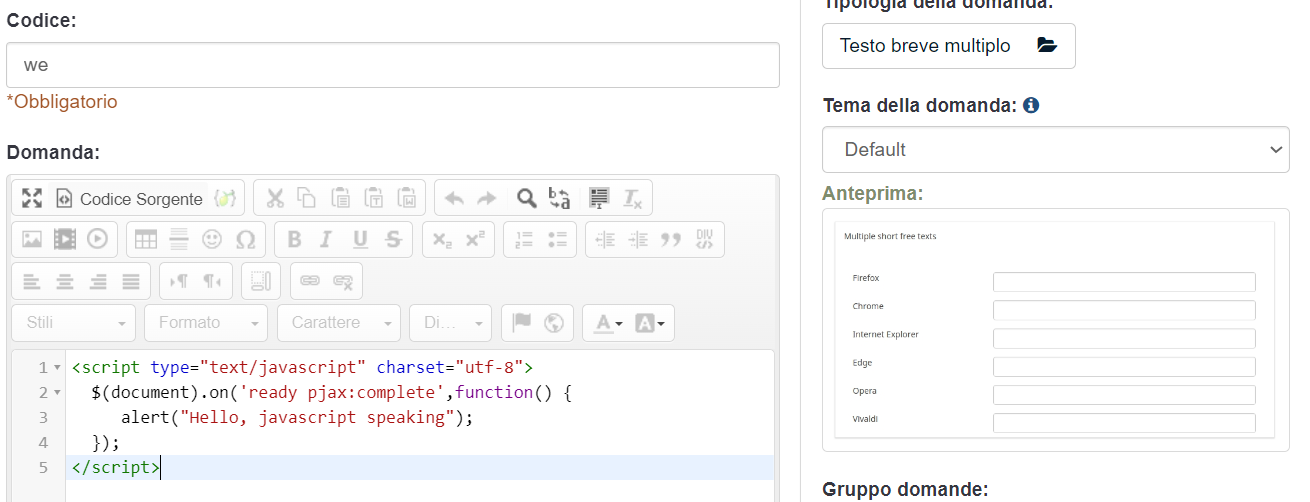Click the insert link icon
The image size is (1310, 502).
tap(310, 281)
